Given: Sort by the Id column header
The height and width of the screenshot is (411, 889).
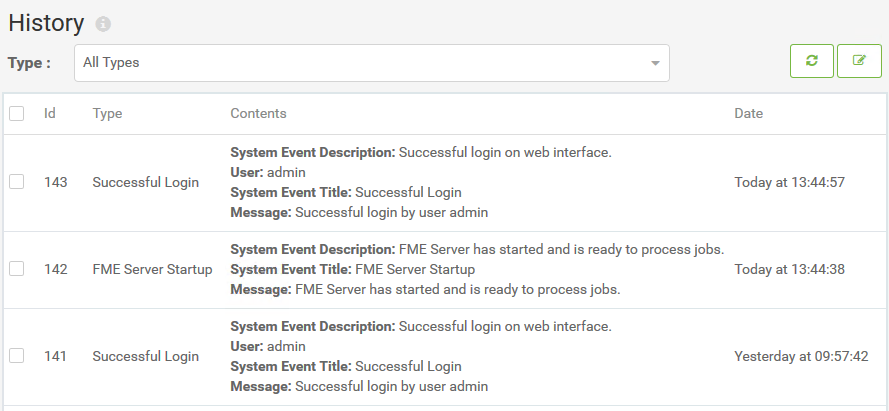Looking at the screenshot, I should tap(50, 113).
